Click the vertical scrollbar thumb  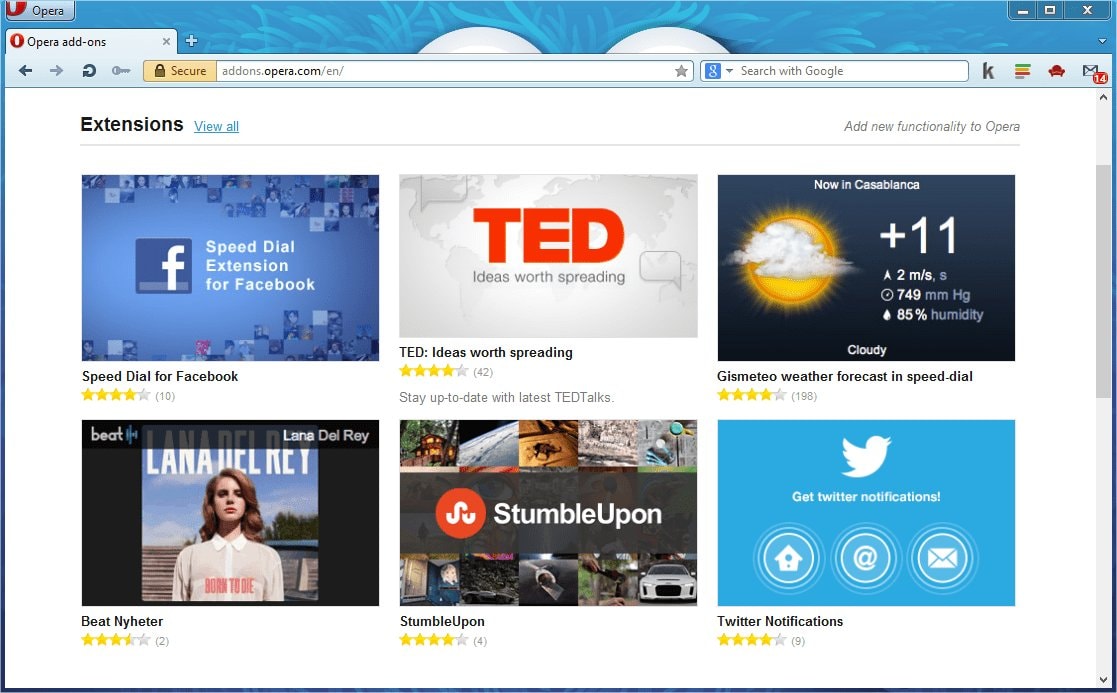click(1103, 280)
